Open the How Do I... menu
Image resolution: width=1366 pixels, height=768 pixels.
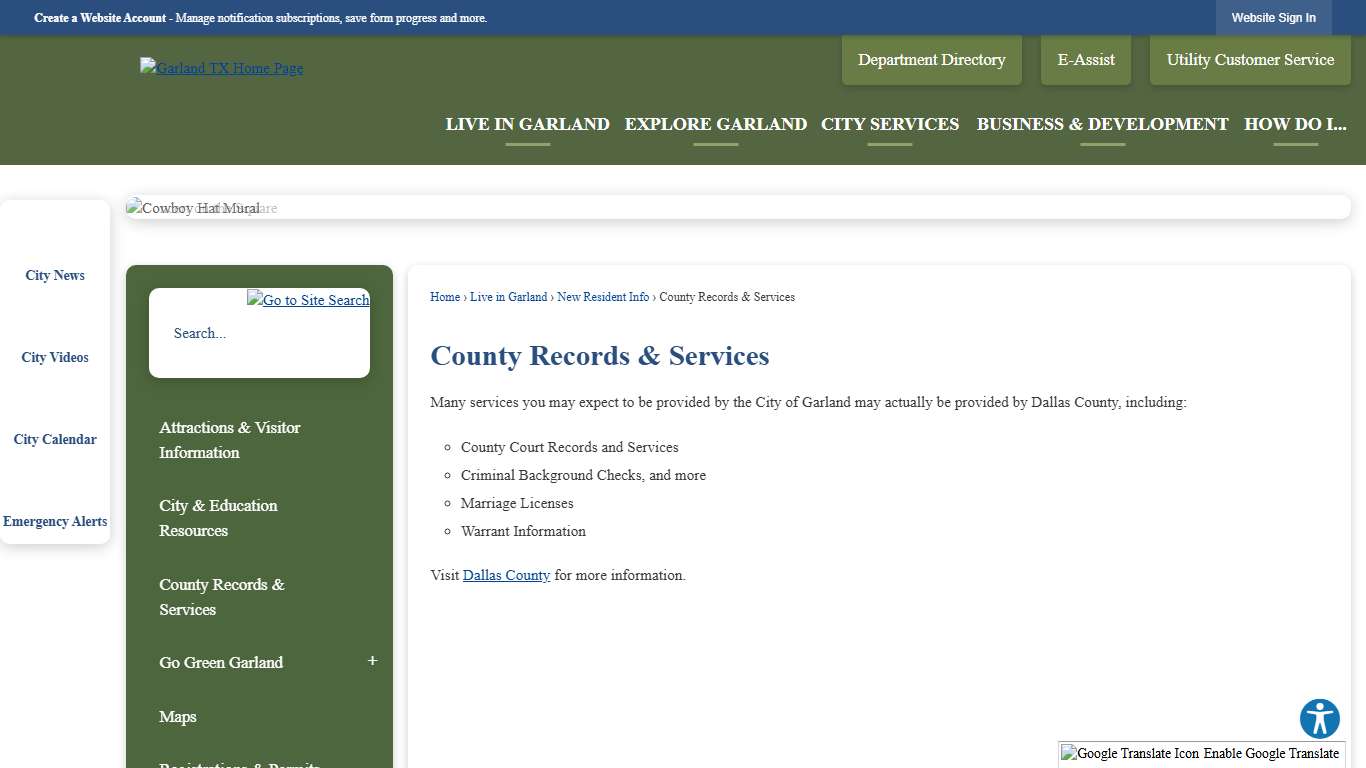(1295, 124)
